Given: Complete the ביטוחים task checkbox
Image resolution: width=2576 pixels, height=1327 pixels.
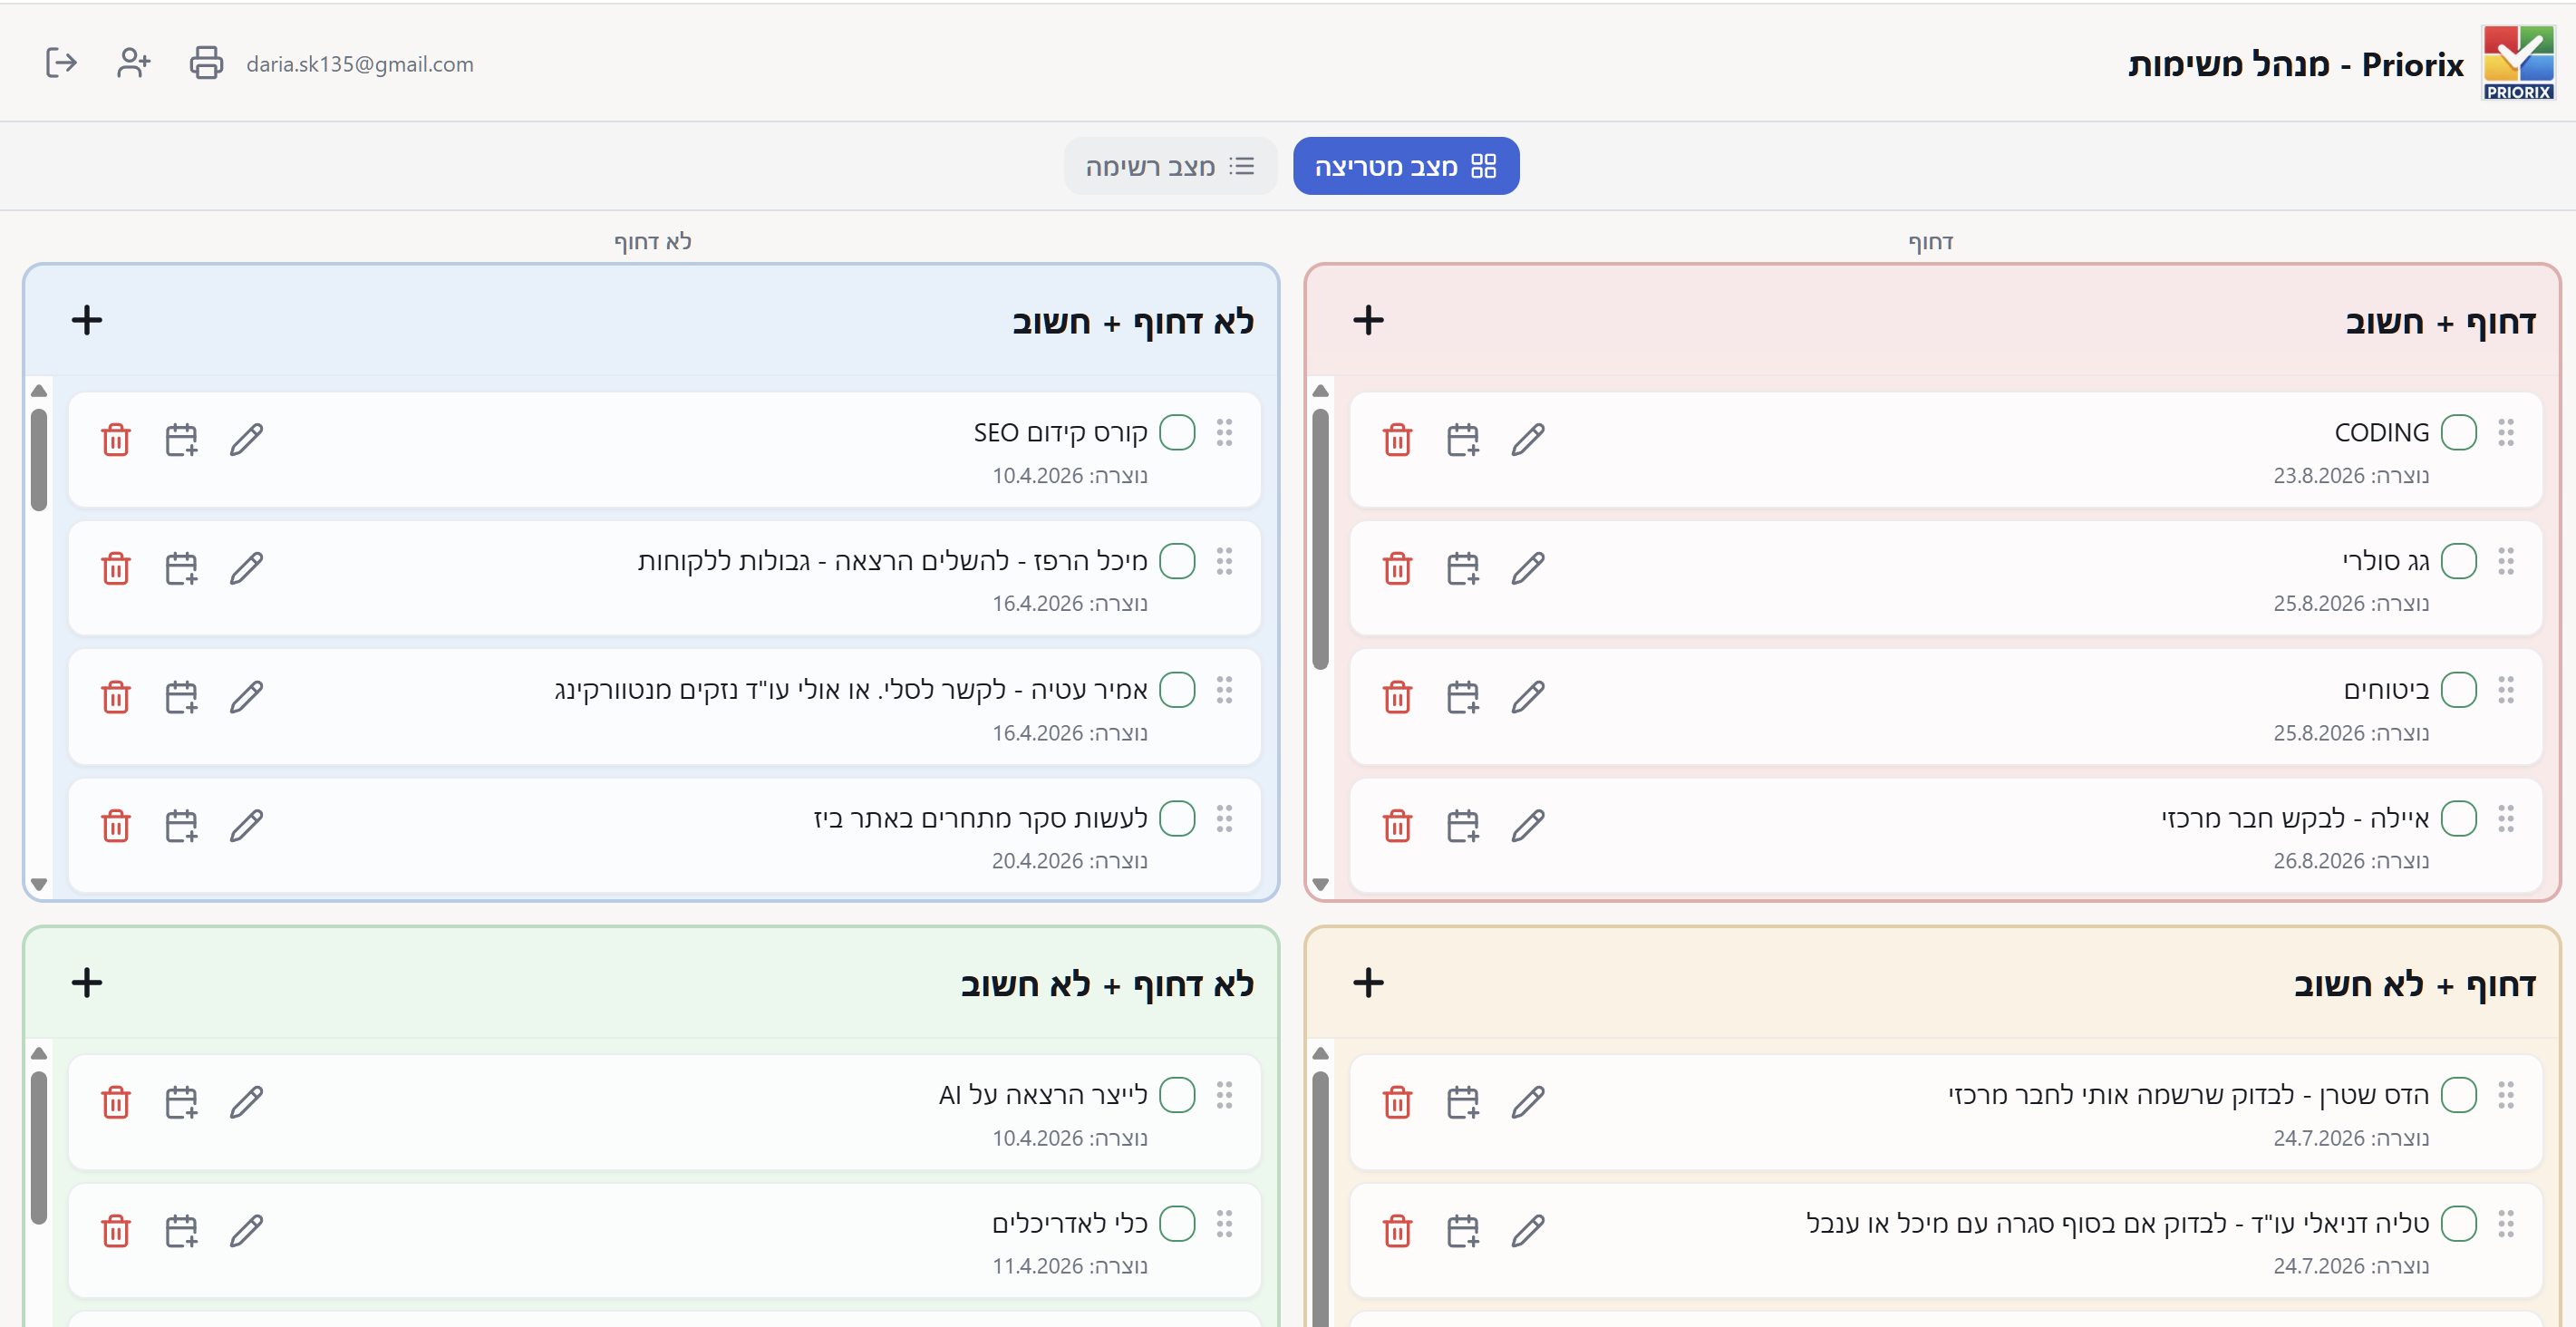Looking at the screenshot, I should [x=2458, y=689].
